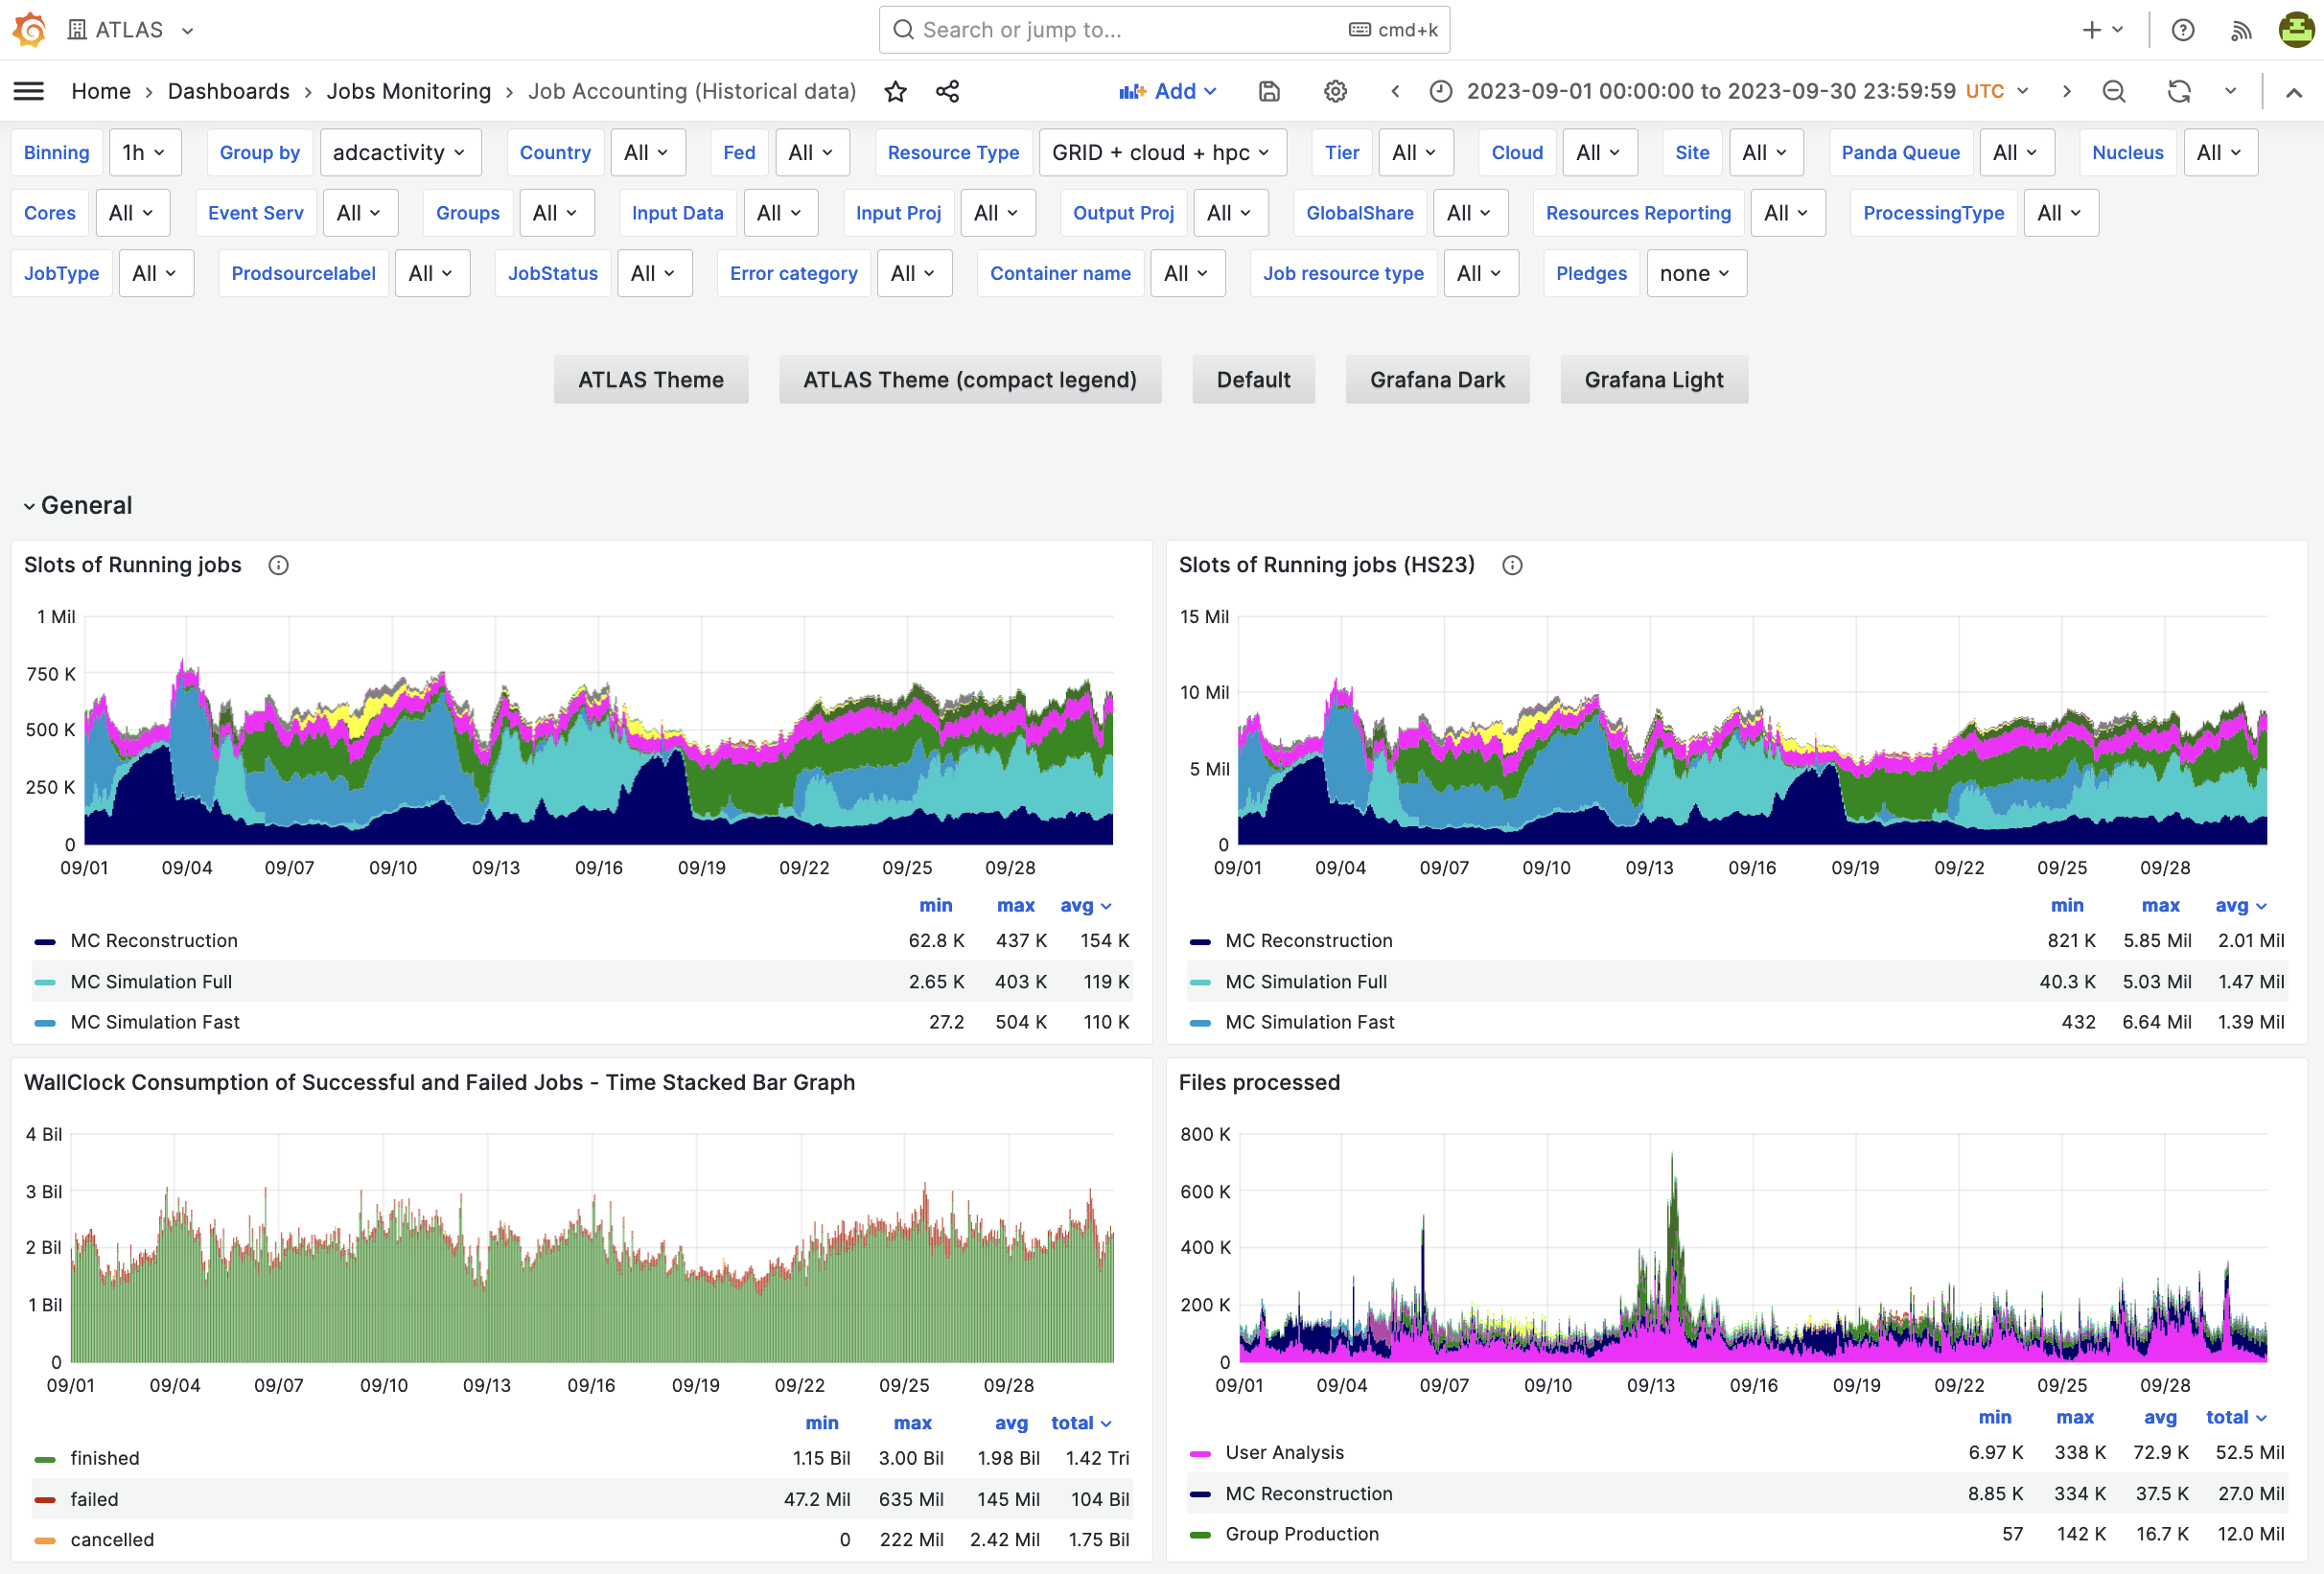Open the help question mark menu
2324x1574 pixels.
tap(2183, 30)
